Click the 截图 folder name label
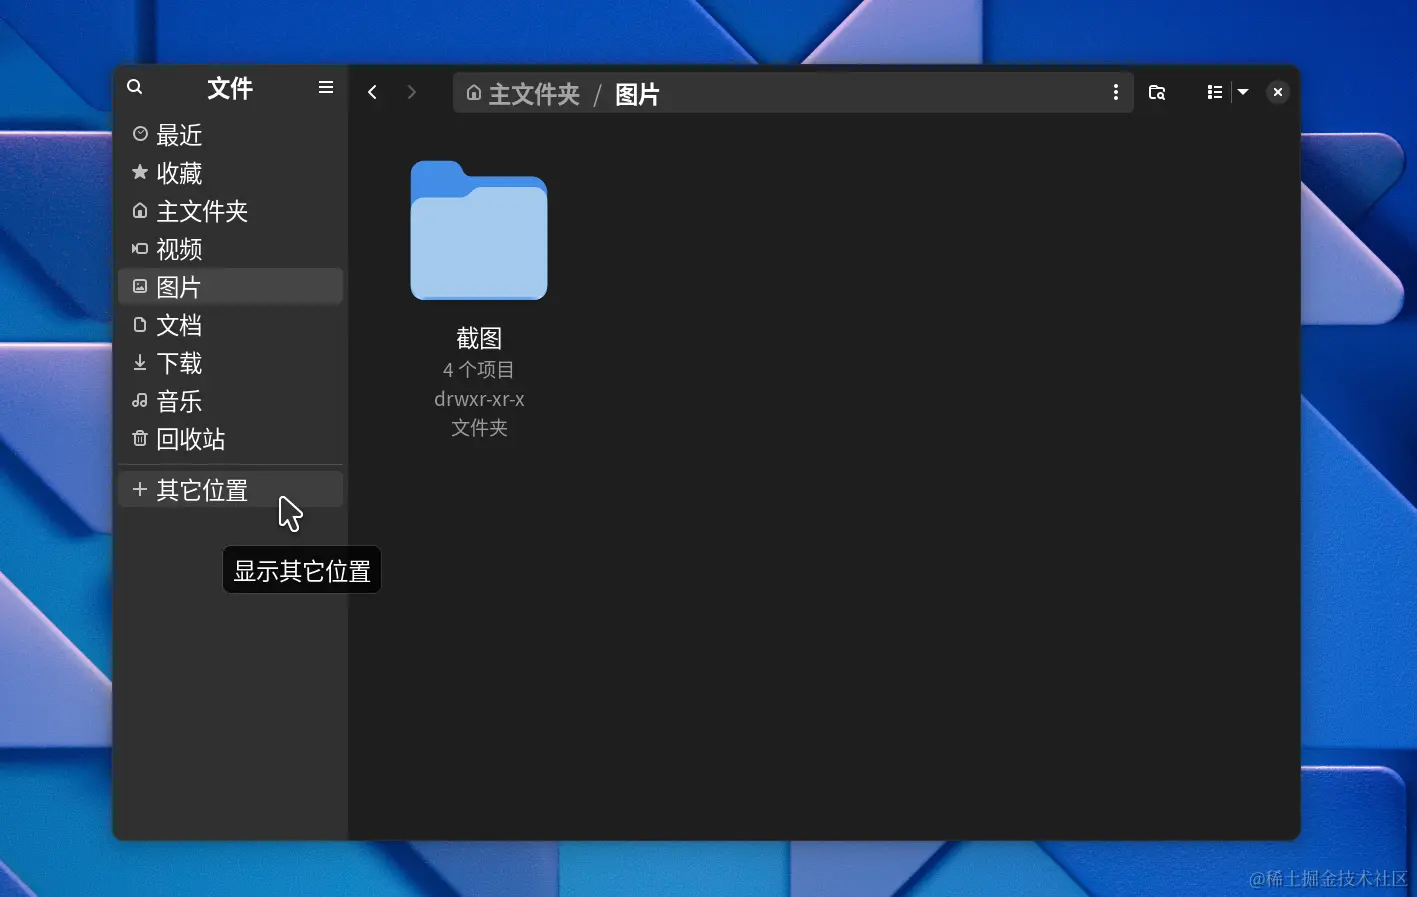The width and height of the screenshot is (1417, 897). (x=479, y=339)
